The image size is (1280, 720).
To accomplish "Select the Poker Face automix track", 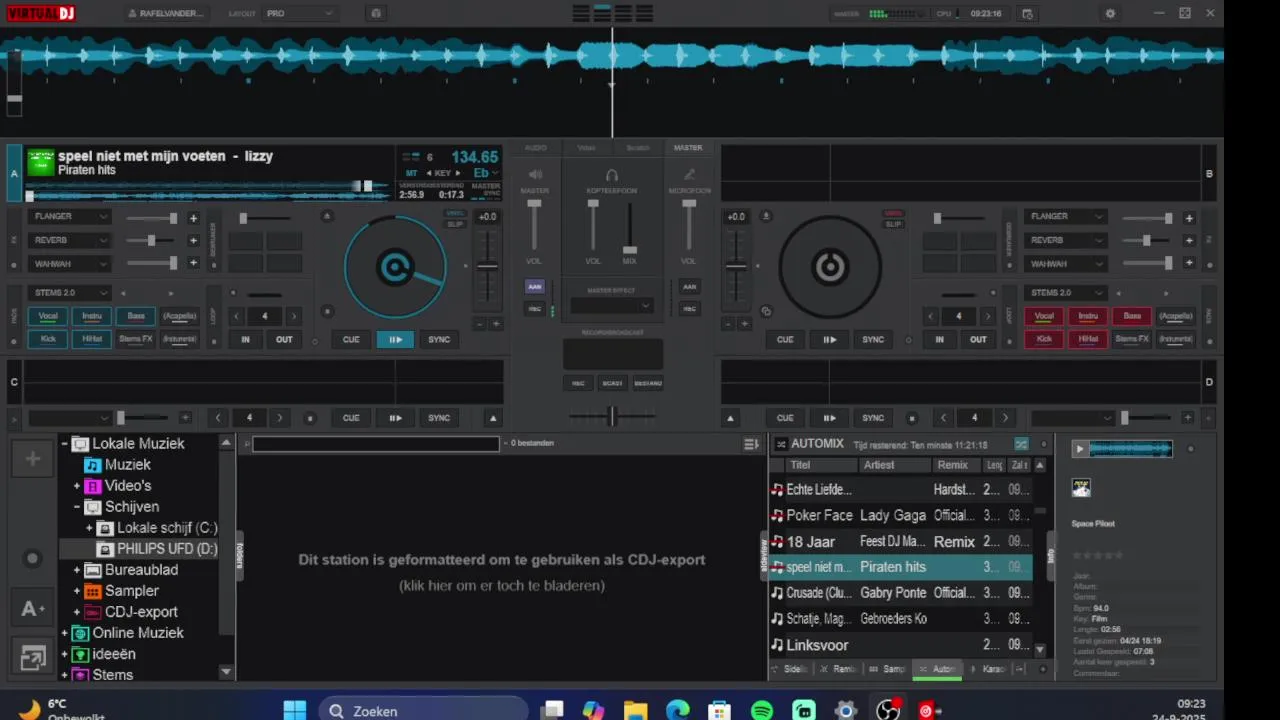I will [x=900, y=515].
